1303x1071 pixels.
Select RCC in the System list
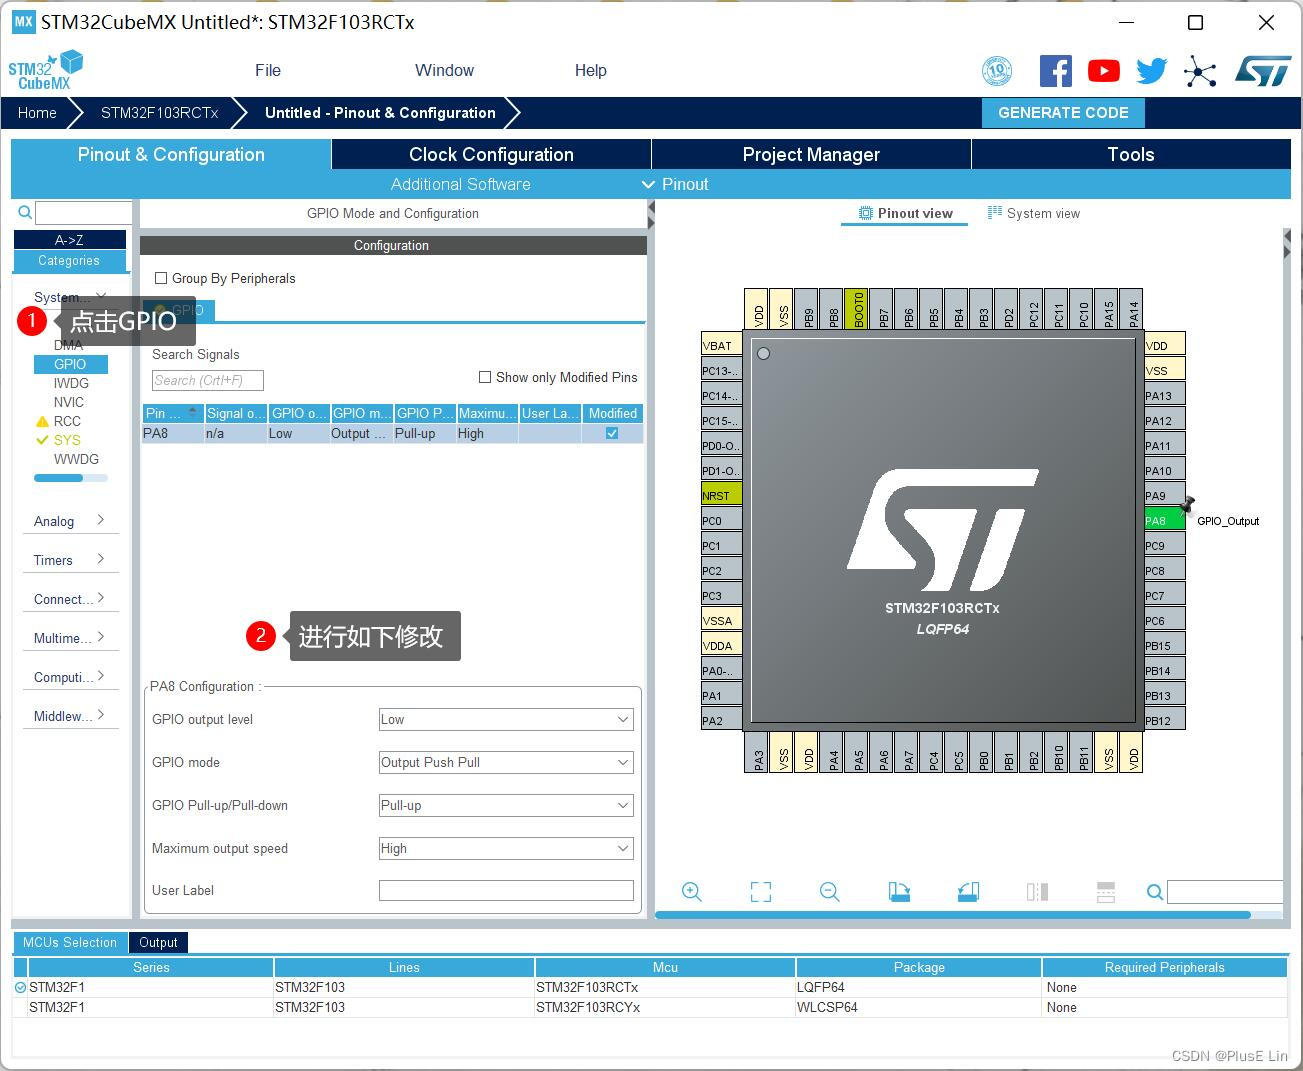[x=67, y=421]
